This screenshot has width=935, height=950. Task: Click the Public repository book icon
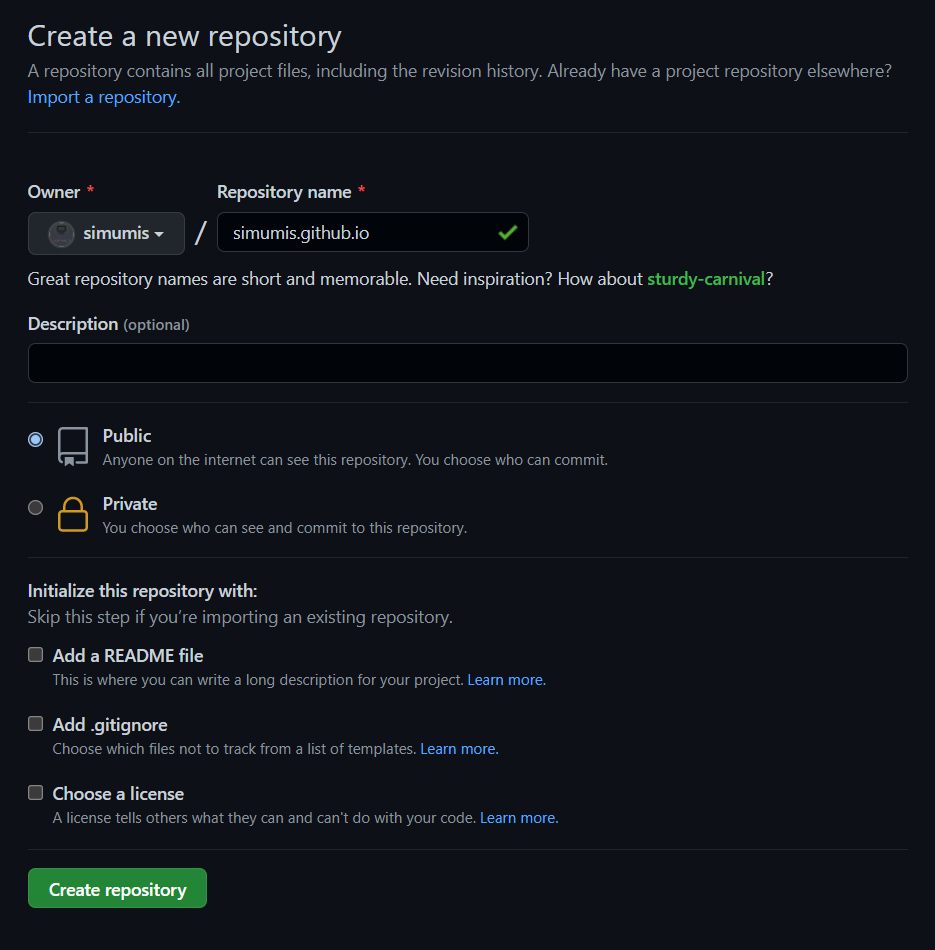(x=72, y=447)
